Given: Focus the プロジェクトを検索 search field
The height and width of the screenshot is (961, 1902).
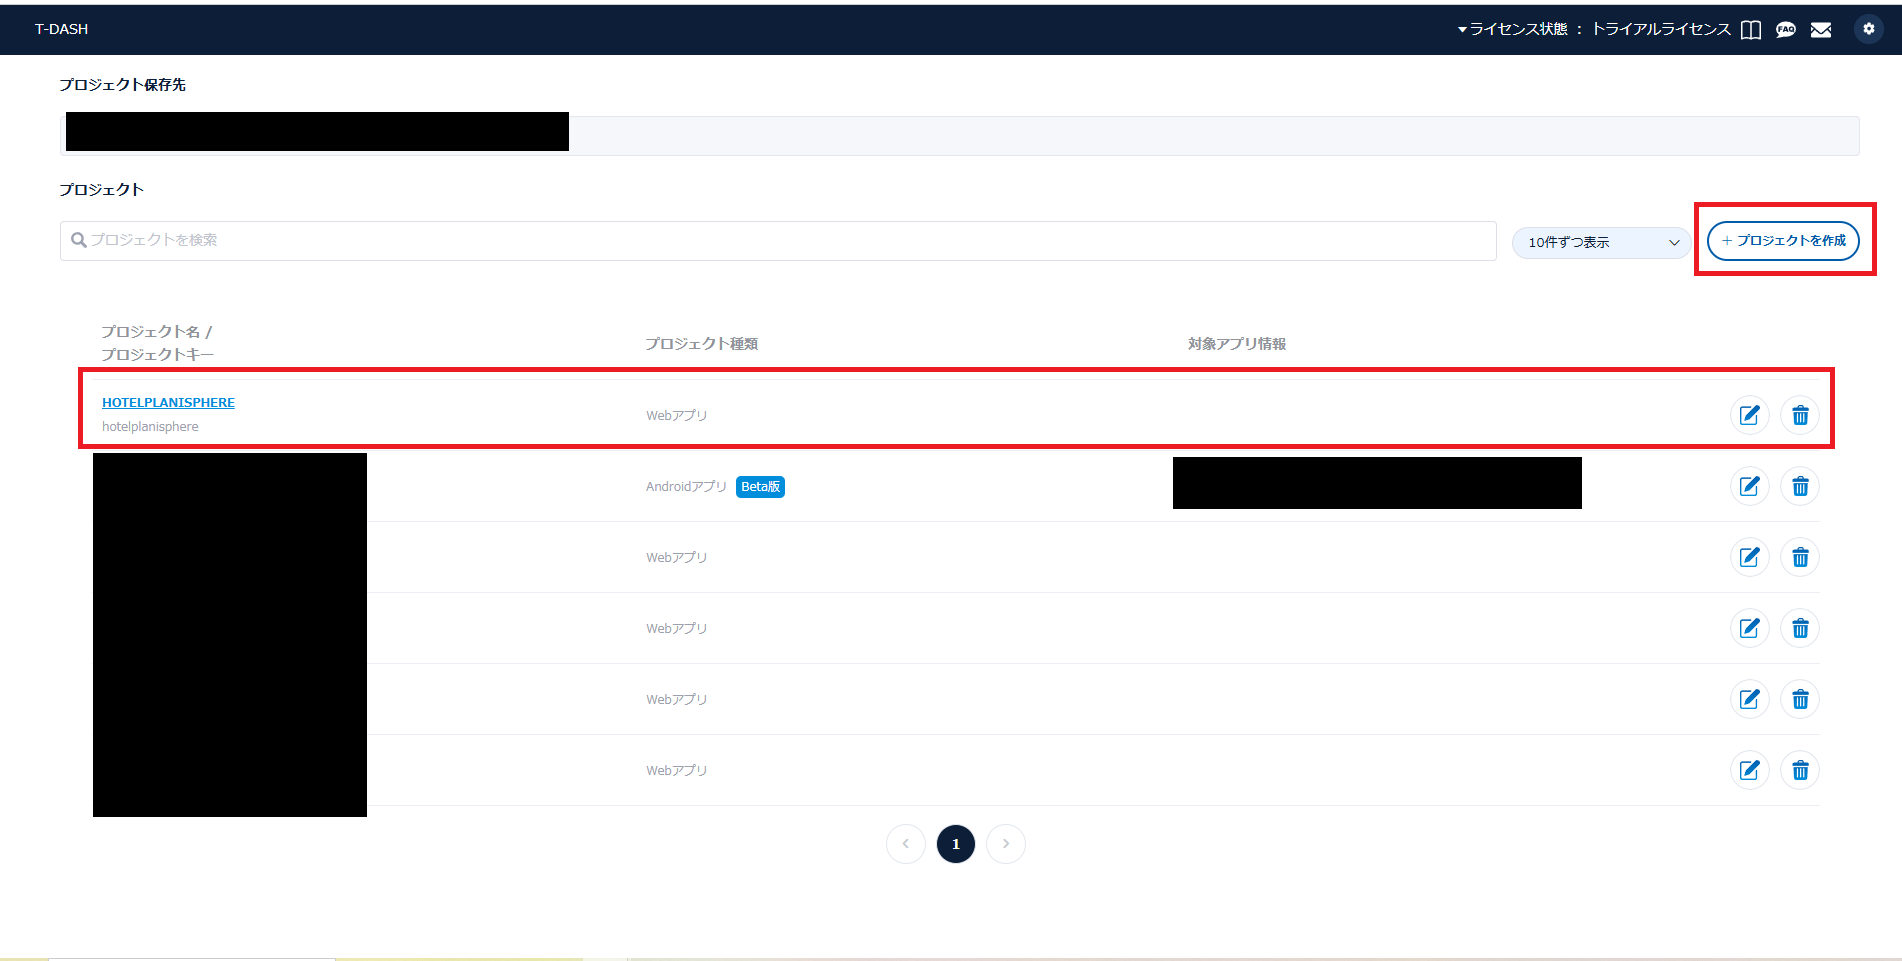Looking at the screenshot, I should point(778,241).
